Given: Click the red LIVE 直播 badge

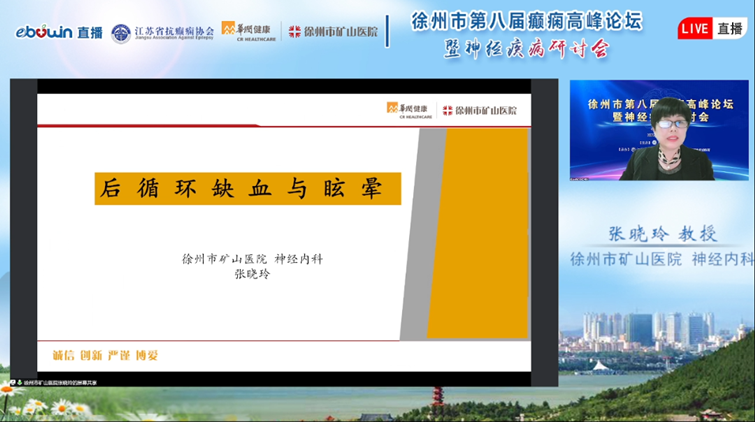Looking at the screenshot, I should (710, 29).
